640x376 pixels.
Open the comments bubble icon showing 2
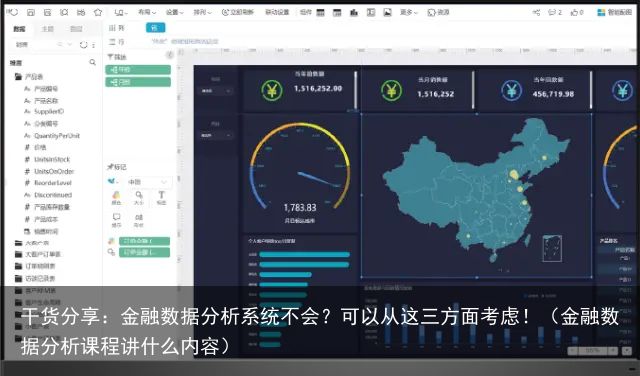tap(555, 12)
